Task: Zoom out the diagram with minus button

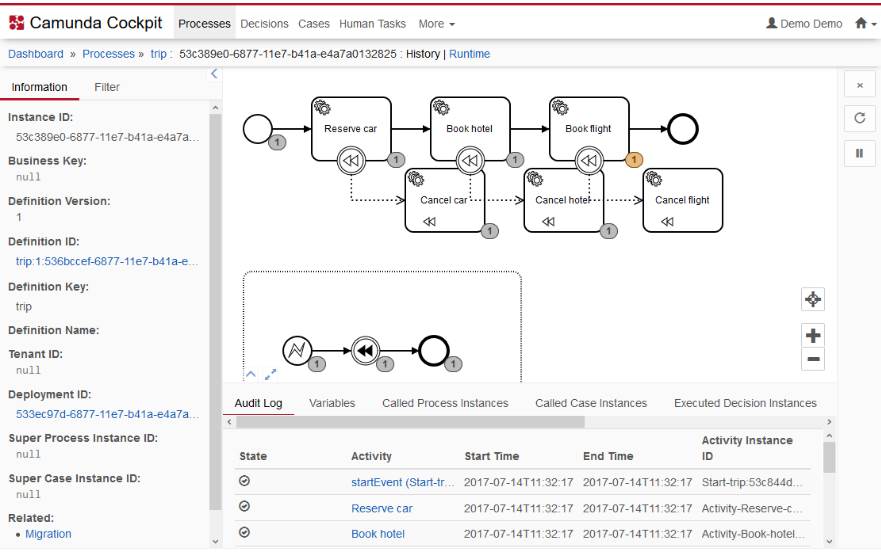Action: (813, 359)
